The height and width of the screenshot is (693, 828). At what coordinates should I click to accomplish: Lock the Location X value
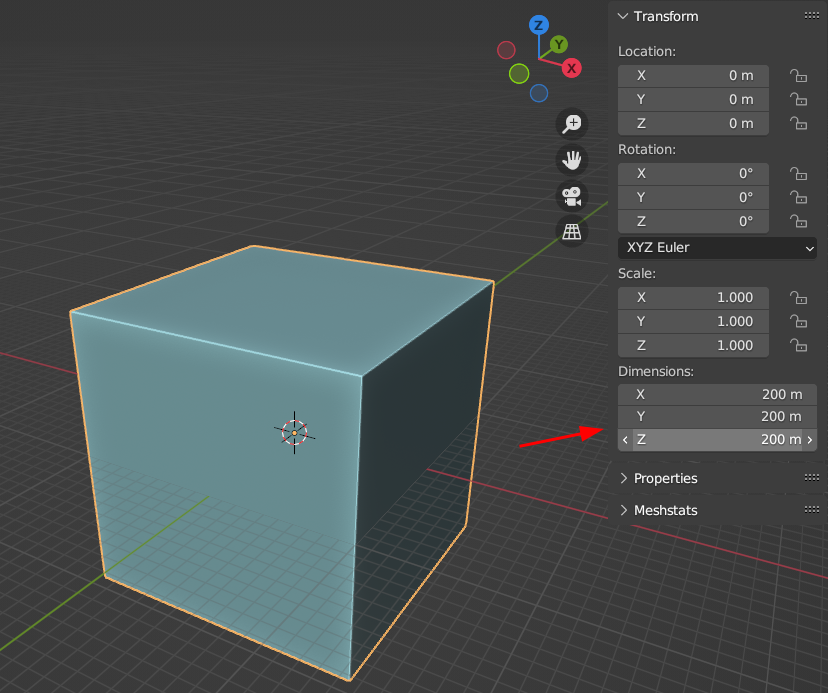[x=798, y=76]
